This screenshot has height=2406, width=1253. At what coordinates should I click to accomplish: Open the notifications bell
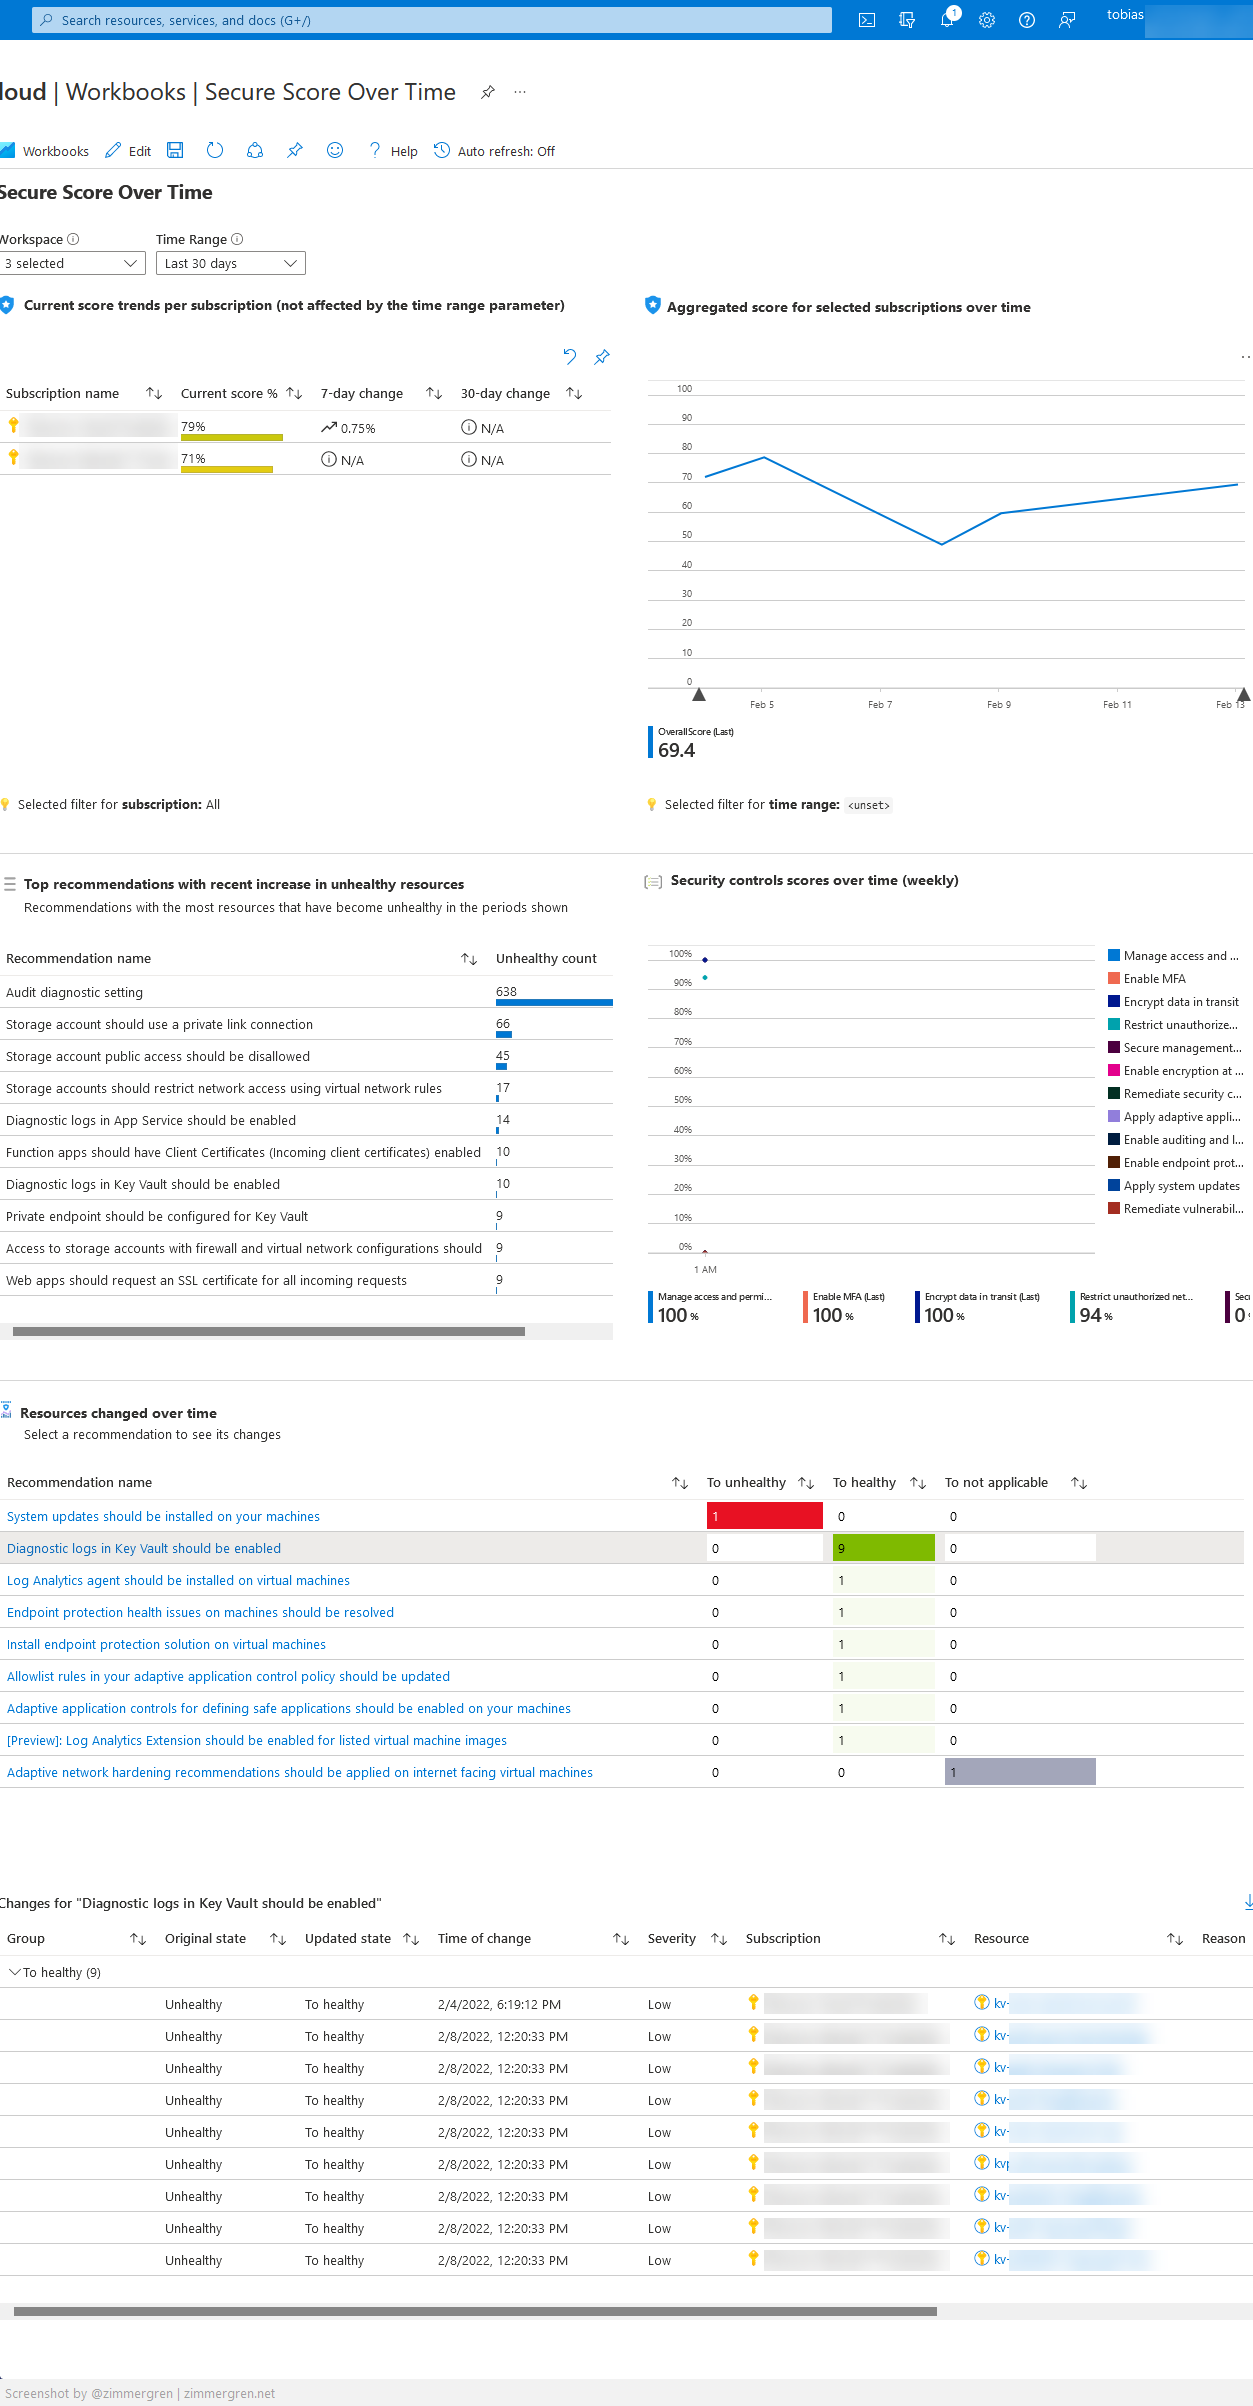(947, 20)
